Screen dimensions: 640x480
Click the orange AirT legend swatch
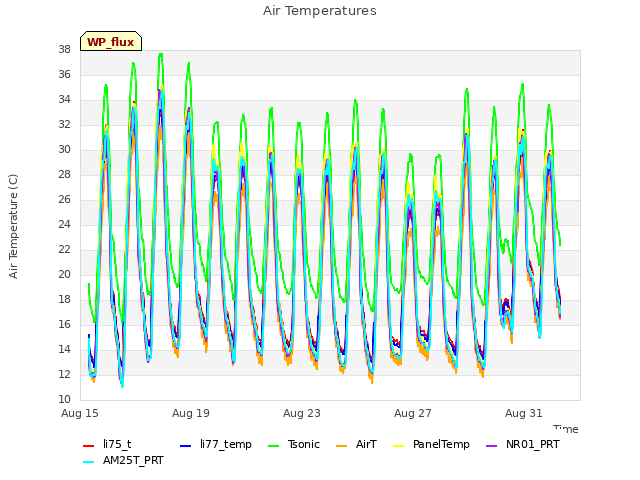click(x=341, y=446)
